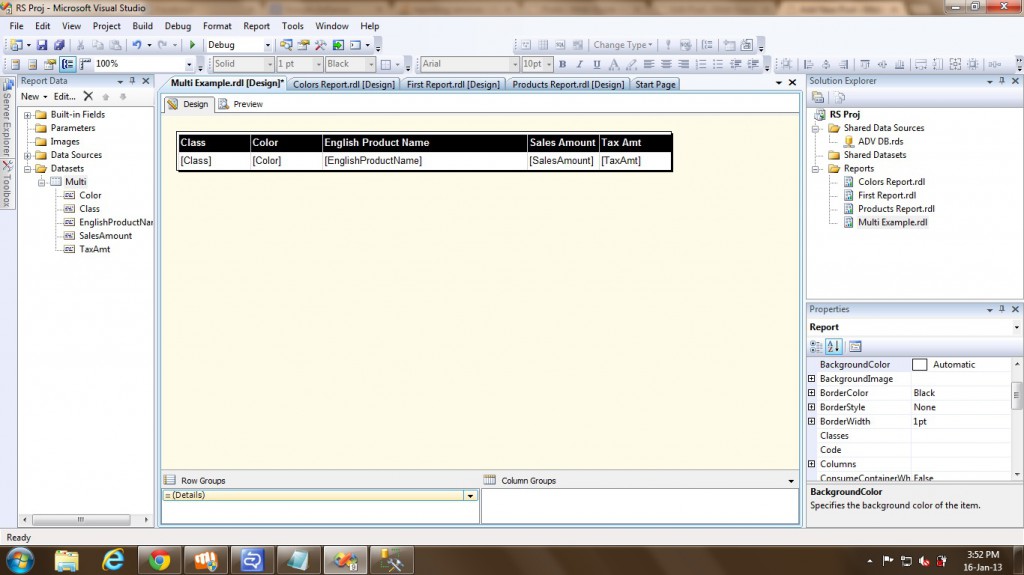The image size is (1024, 575).
Task: Expand the BorderColor property group
Action: click(811, 393)
